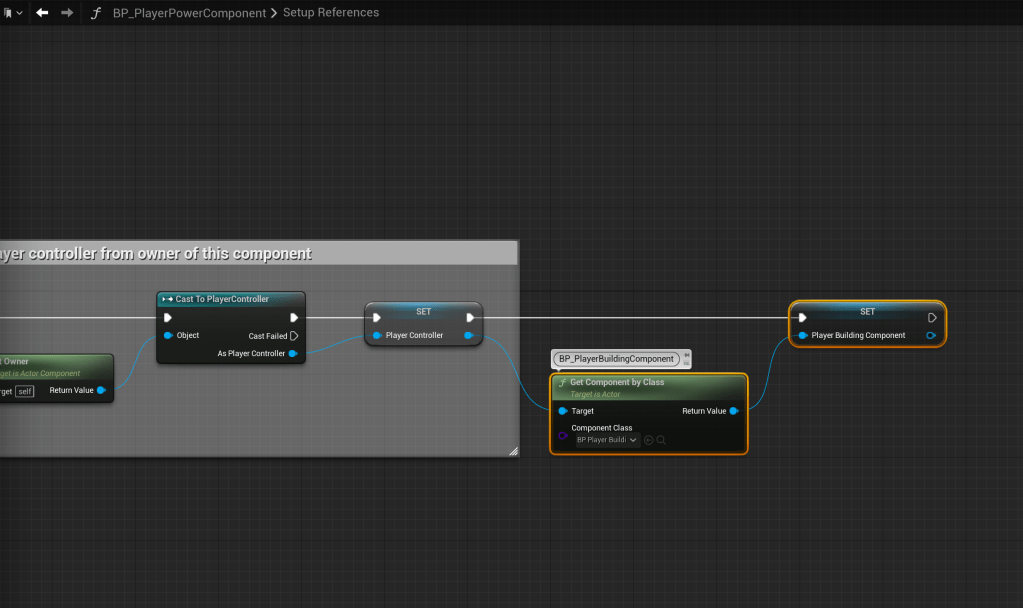Click the As Player Controller output pin
The height and width of the screenshot is (608, 1023).
pyautogui.click(x=293, y=354)
